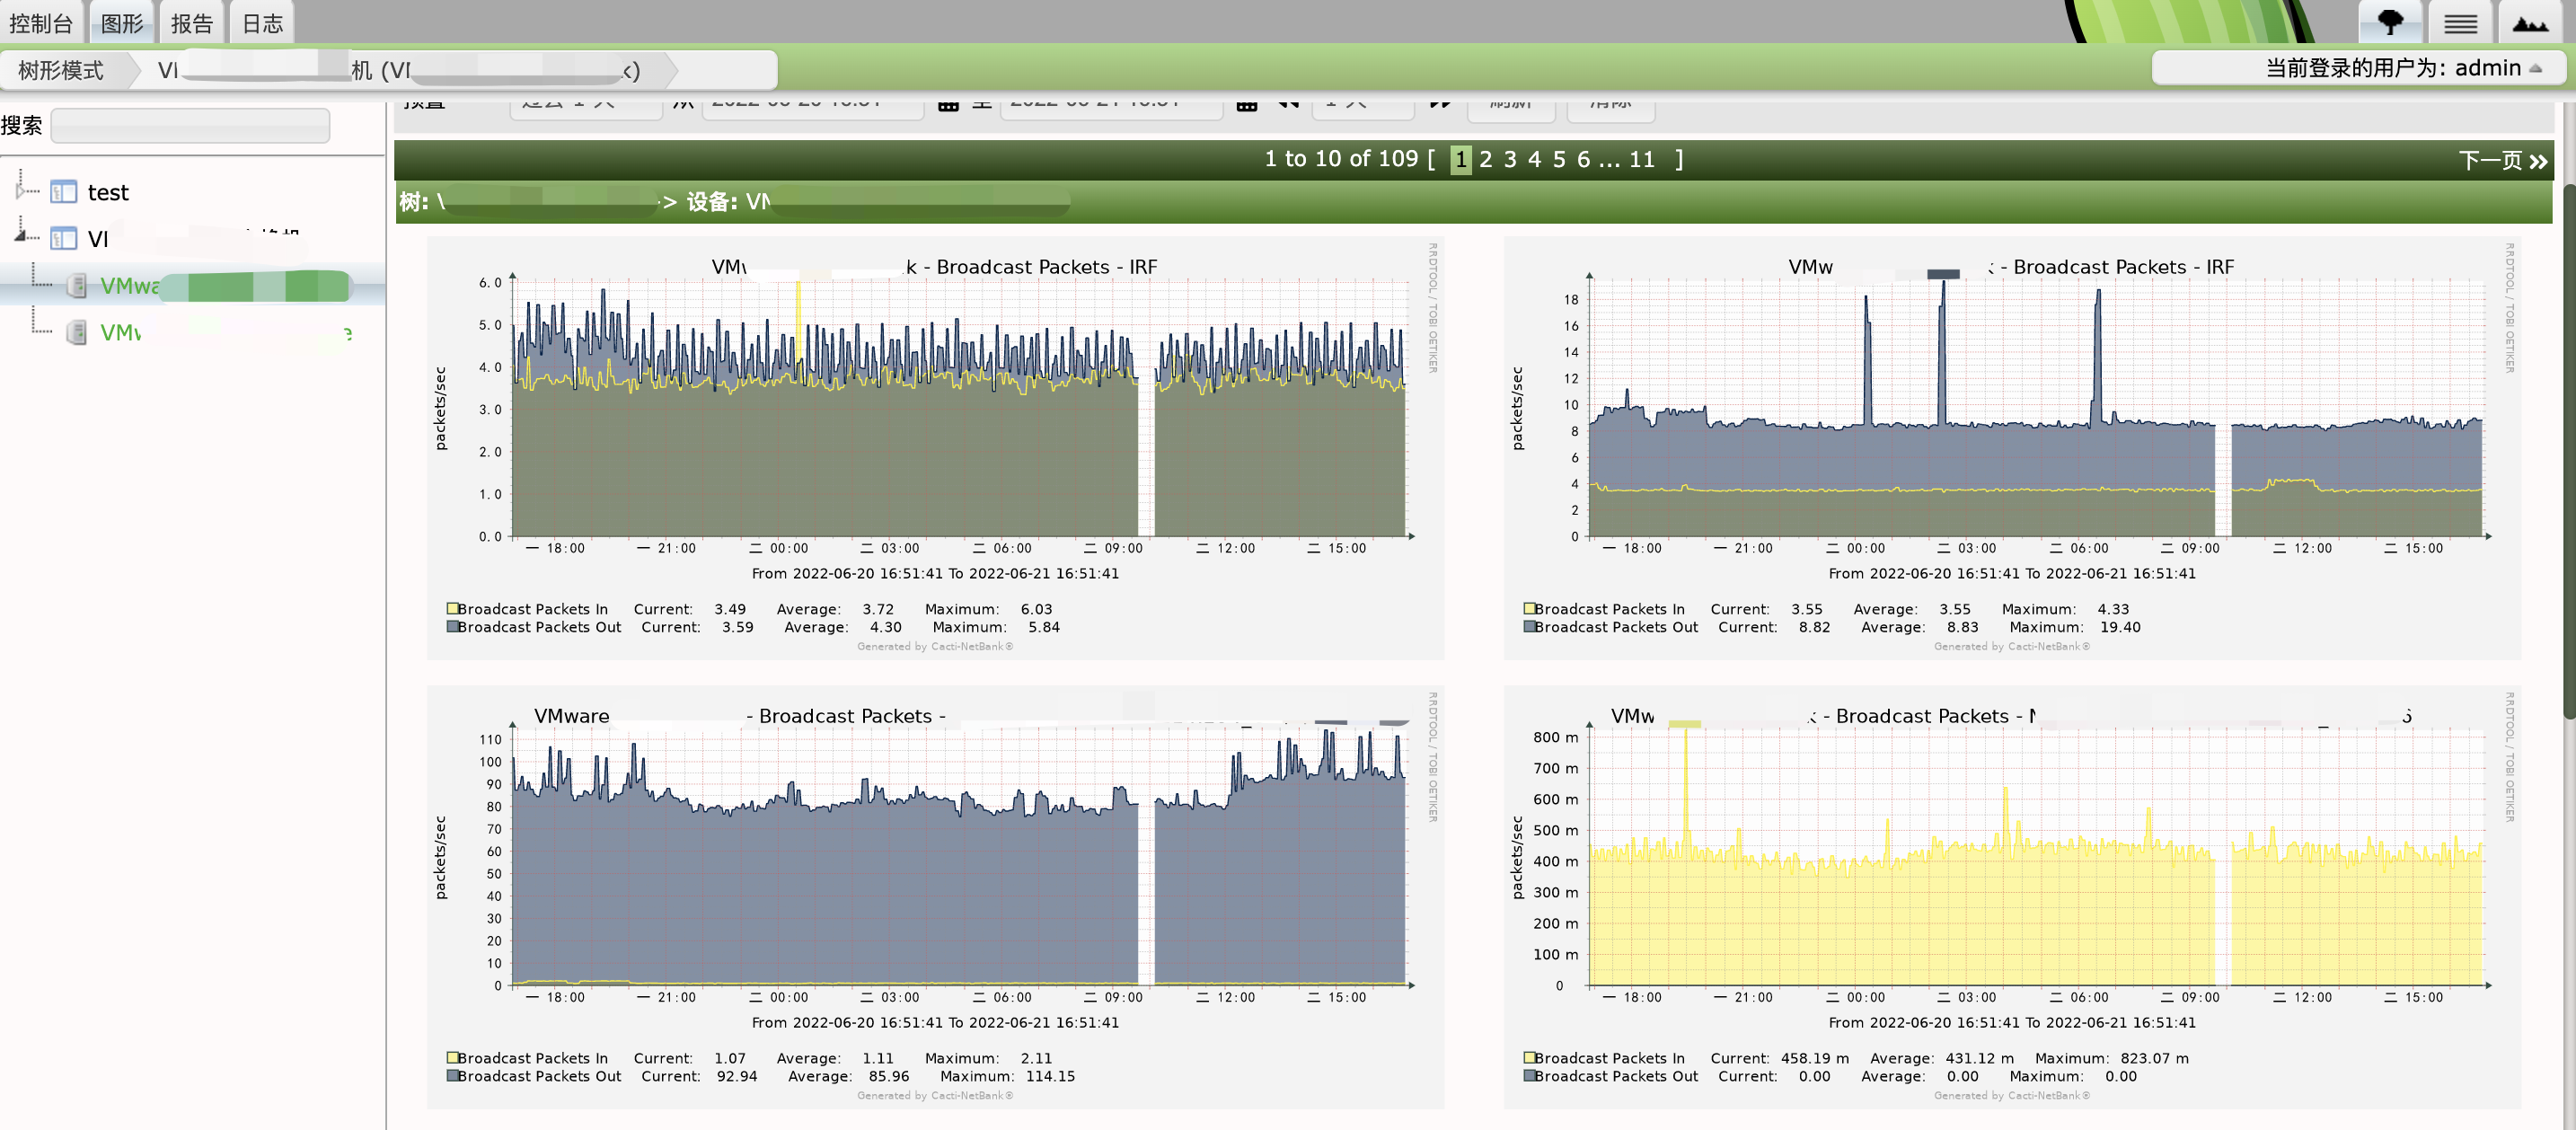Shift the time window back with the rewind arrows

point(1288,103)
